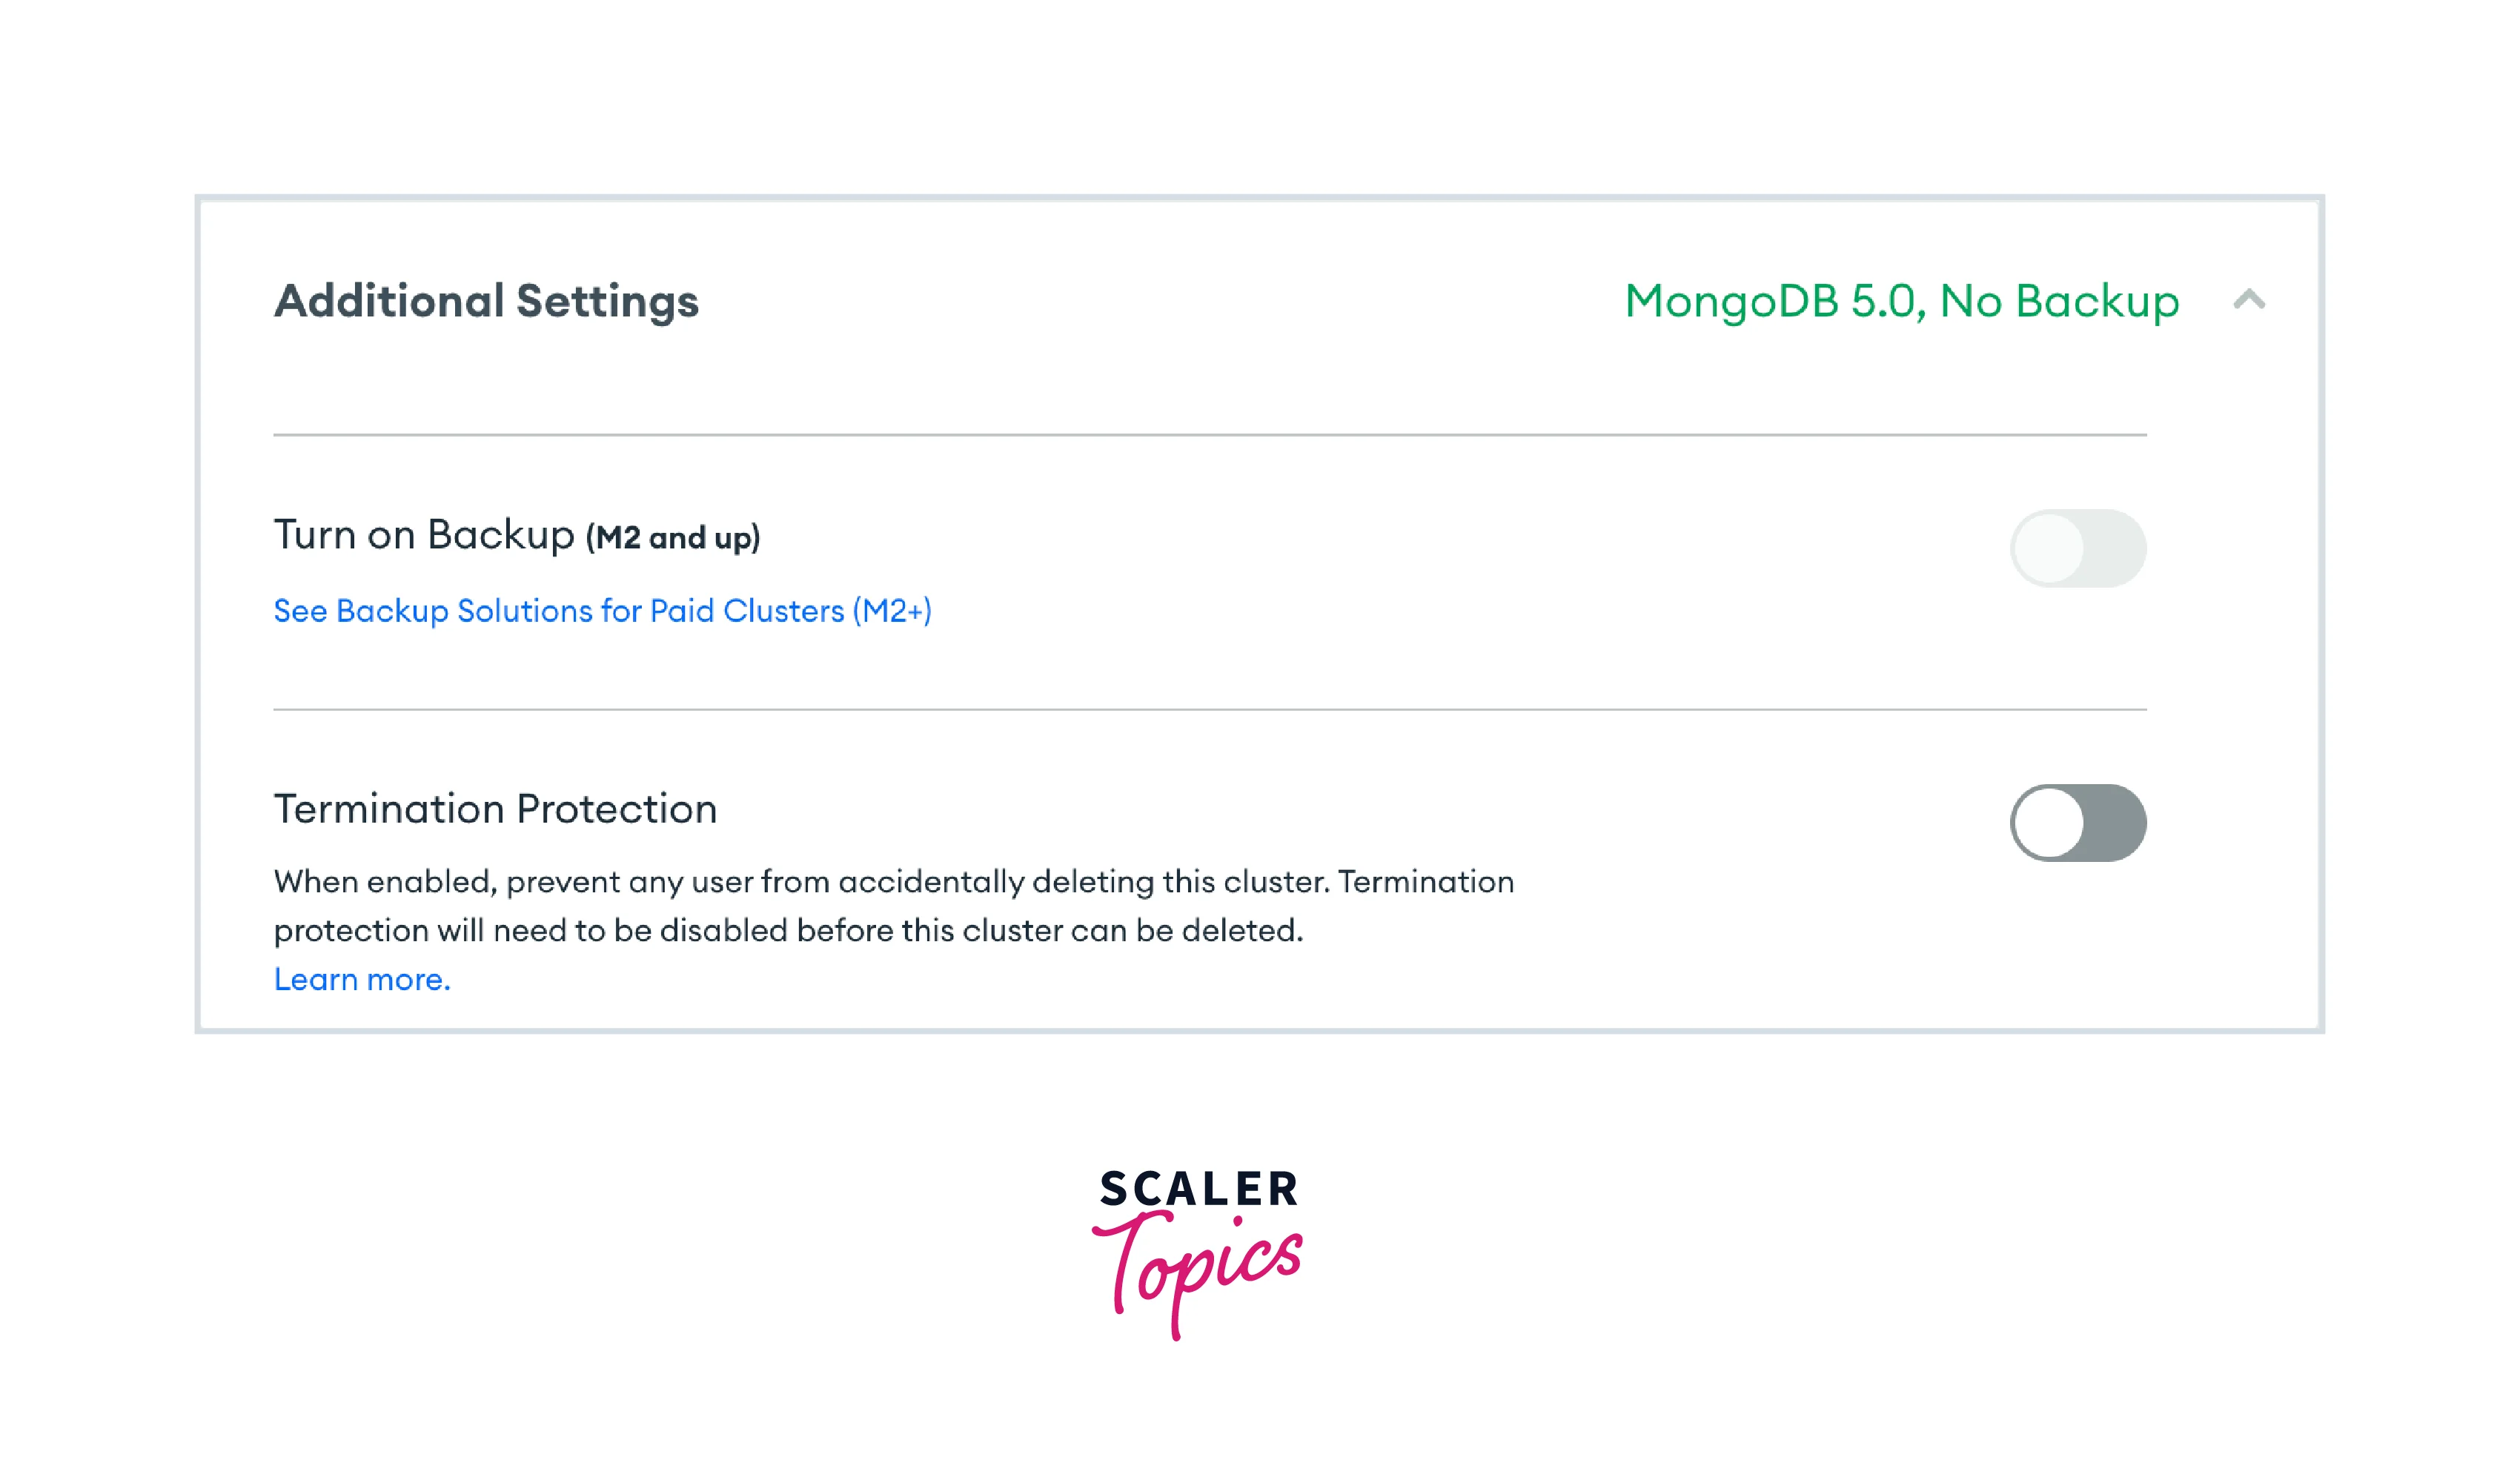Screen dimensions: 2520x1483
Task: Click the bold "(M2 and up)" note
Action: (673, 538)
